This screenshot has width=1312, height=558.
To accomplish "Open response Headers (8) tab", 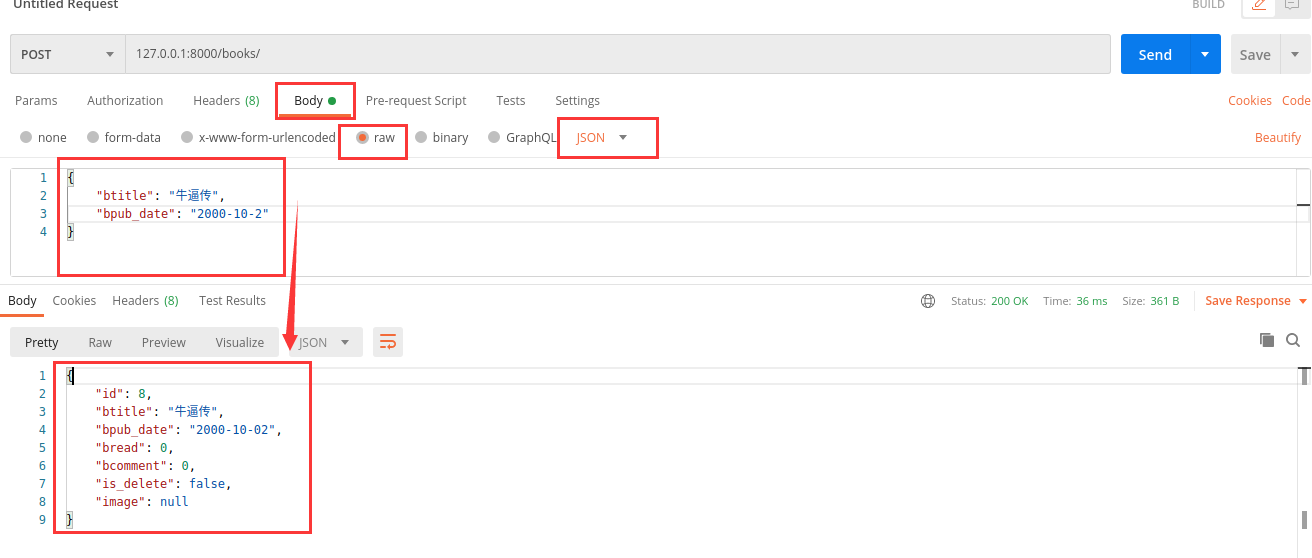I will [x=145, y=301].
